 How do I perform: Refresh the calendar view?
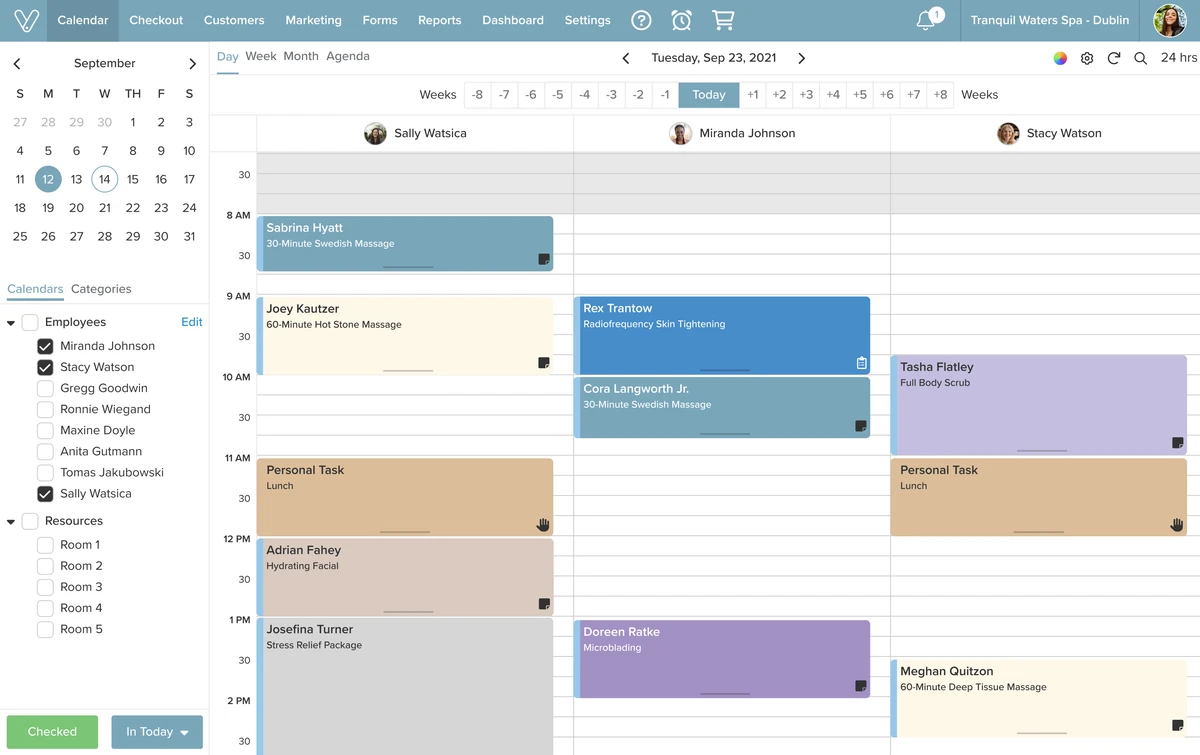(1114, 58)
